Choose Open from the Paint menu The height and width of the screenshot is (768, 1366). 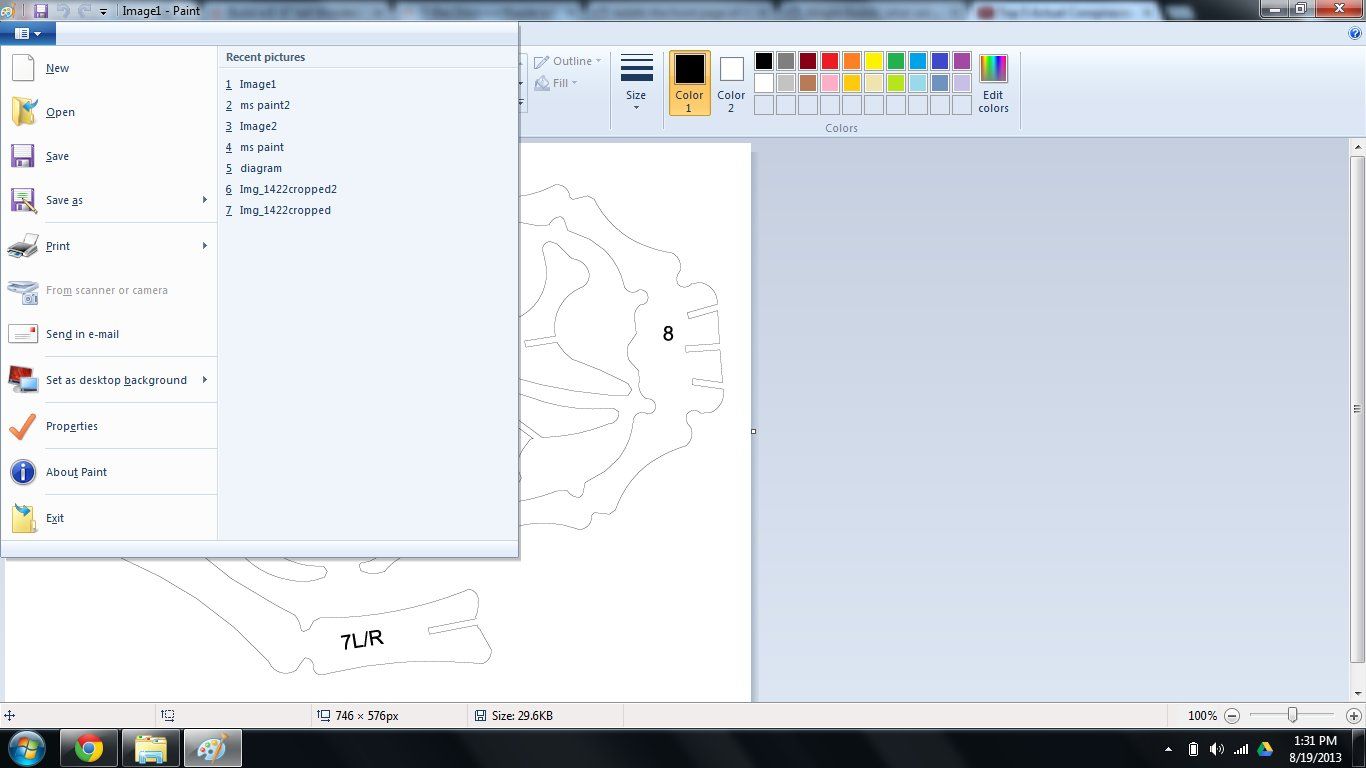(x=110, y=112)
